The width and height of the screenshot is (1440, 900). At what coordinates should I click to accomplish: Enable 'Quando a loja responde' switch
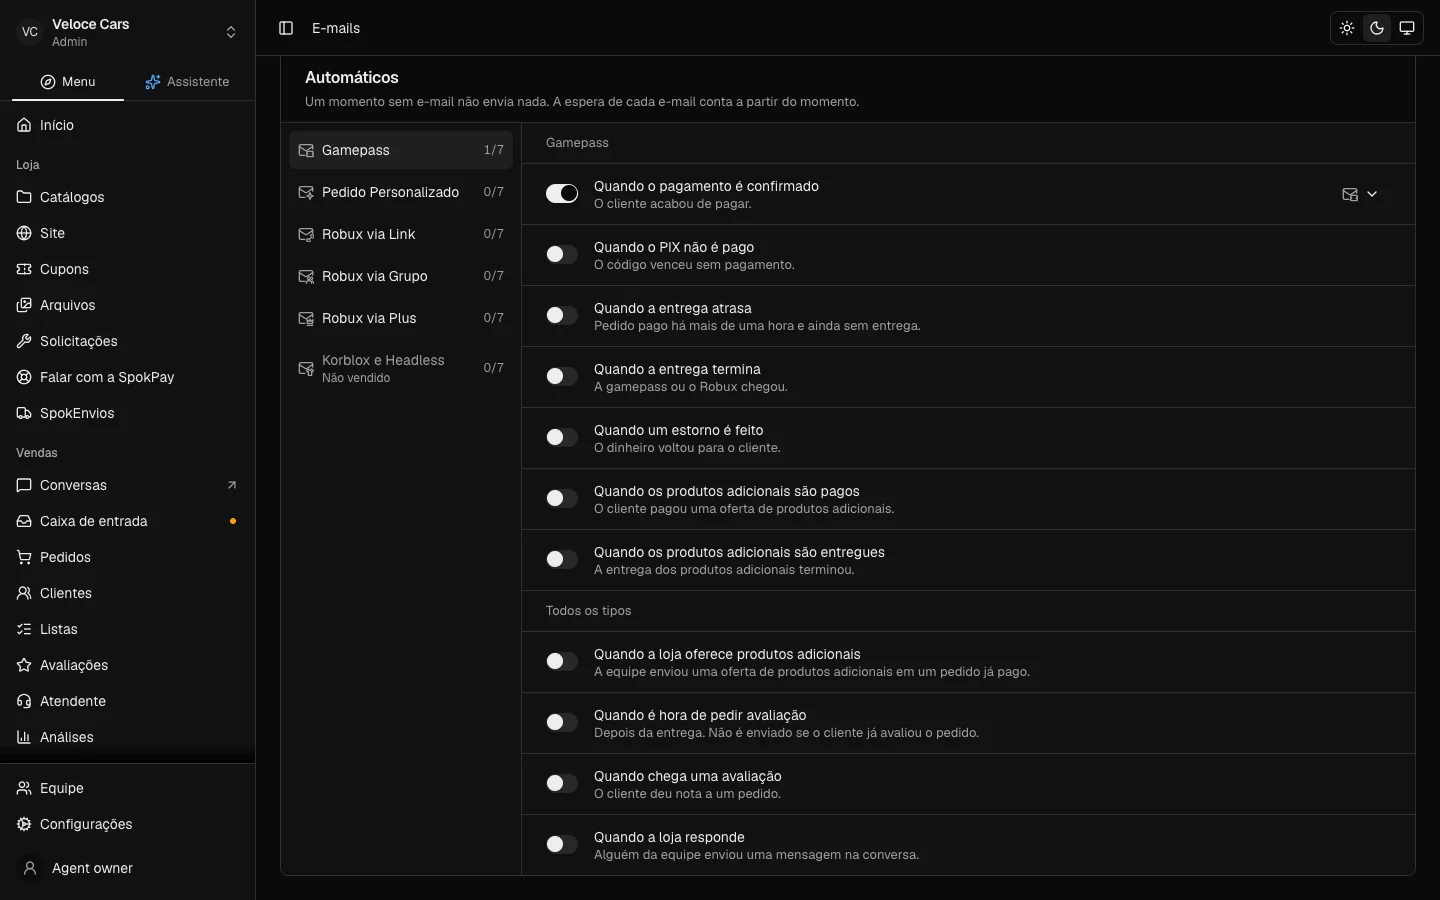[562, 845]
